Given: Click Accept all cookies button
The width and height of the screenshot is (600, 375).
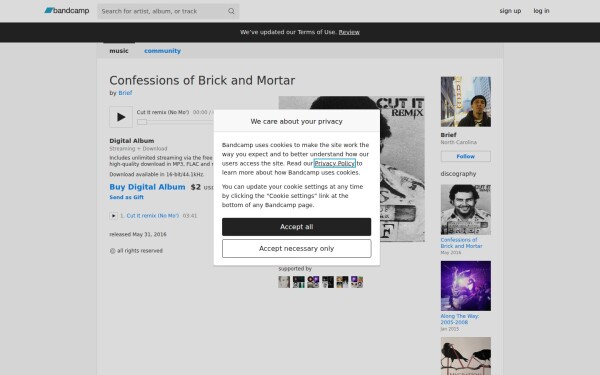Looking at the screenshot, I should 297,227.
